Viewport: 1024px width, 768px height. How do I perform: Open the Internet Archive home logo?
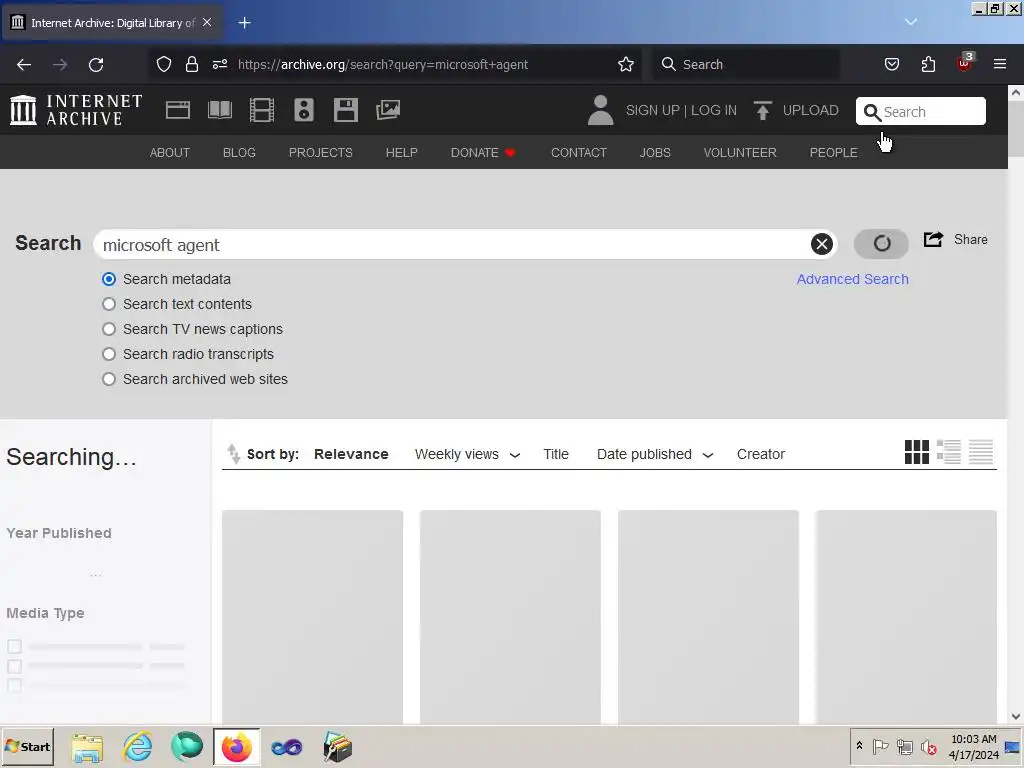[76, 110]
